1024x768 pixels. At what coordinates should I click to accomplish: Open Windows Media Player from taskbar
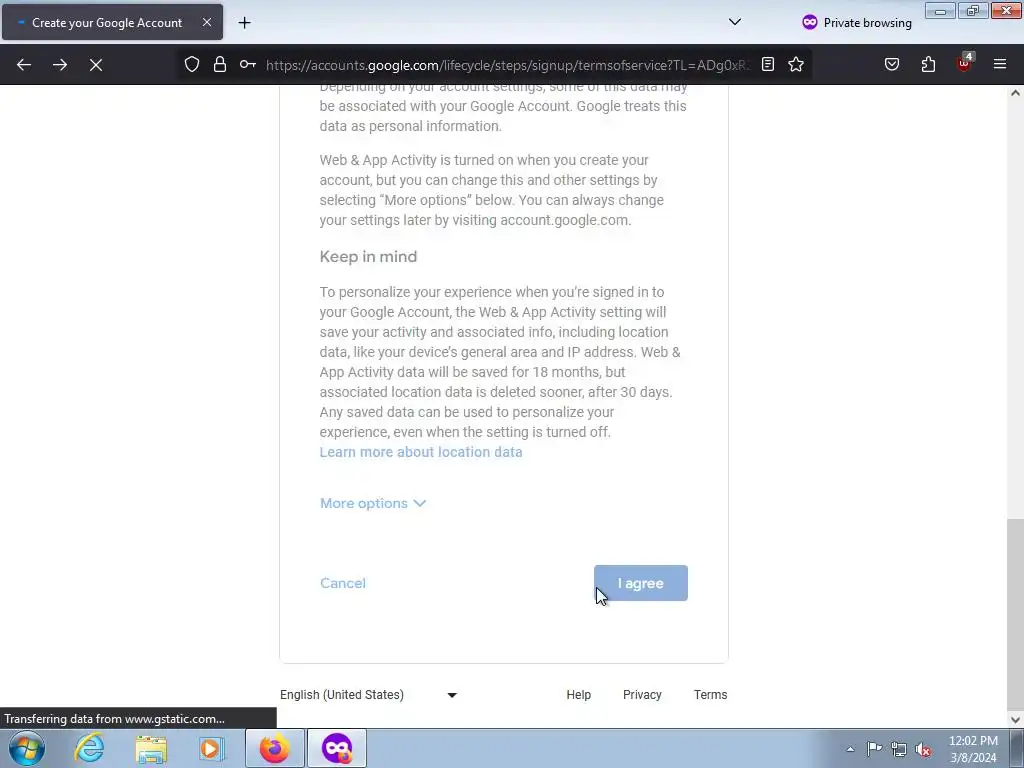[x=211, y=748]
